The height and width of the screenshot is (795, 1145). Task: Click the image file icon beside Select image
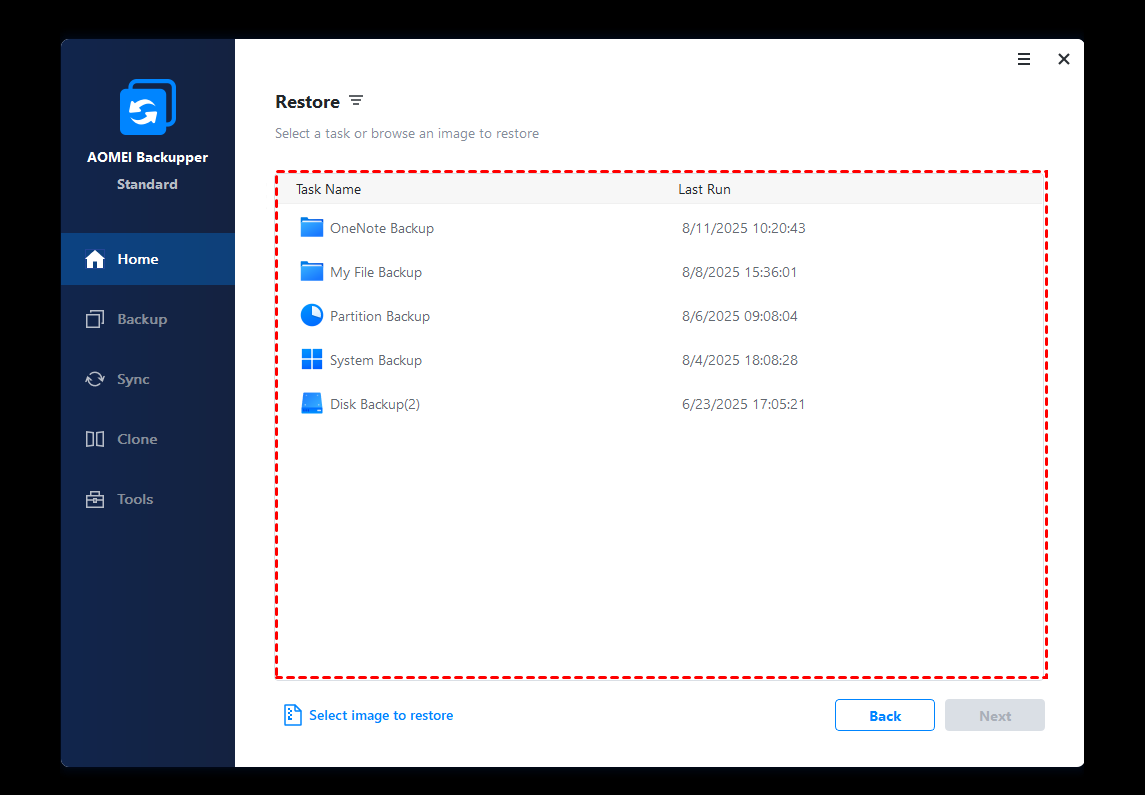click(292, 715)
